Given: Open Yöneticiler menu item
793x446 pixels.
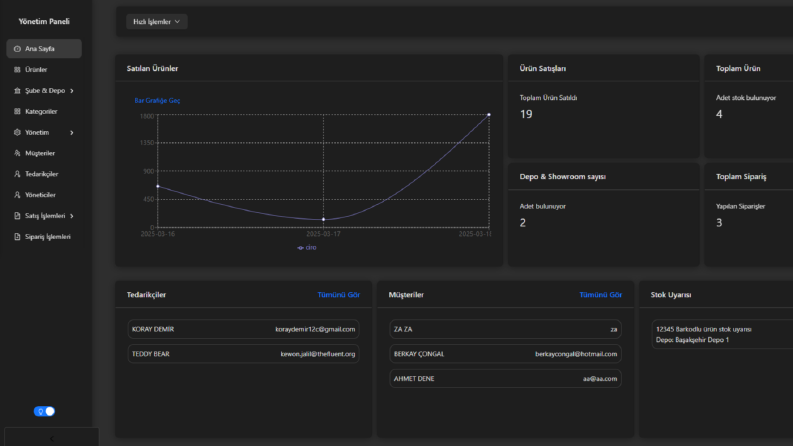Looking at the screenshot, I should tap(44, 195).
